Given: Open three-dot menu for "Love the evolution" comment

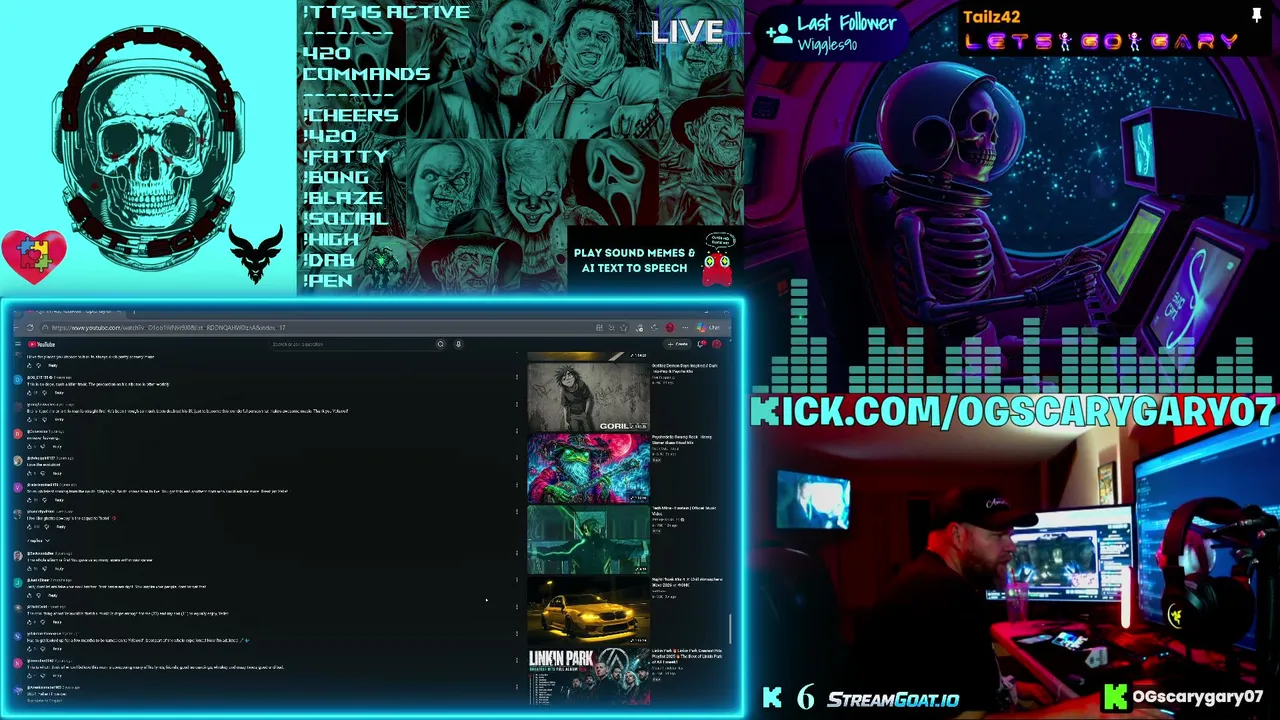Looking at the screenshot, I should point(517,459).
